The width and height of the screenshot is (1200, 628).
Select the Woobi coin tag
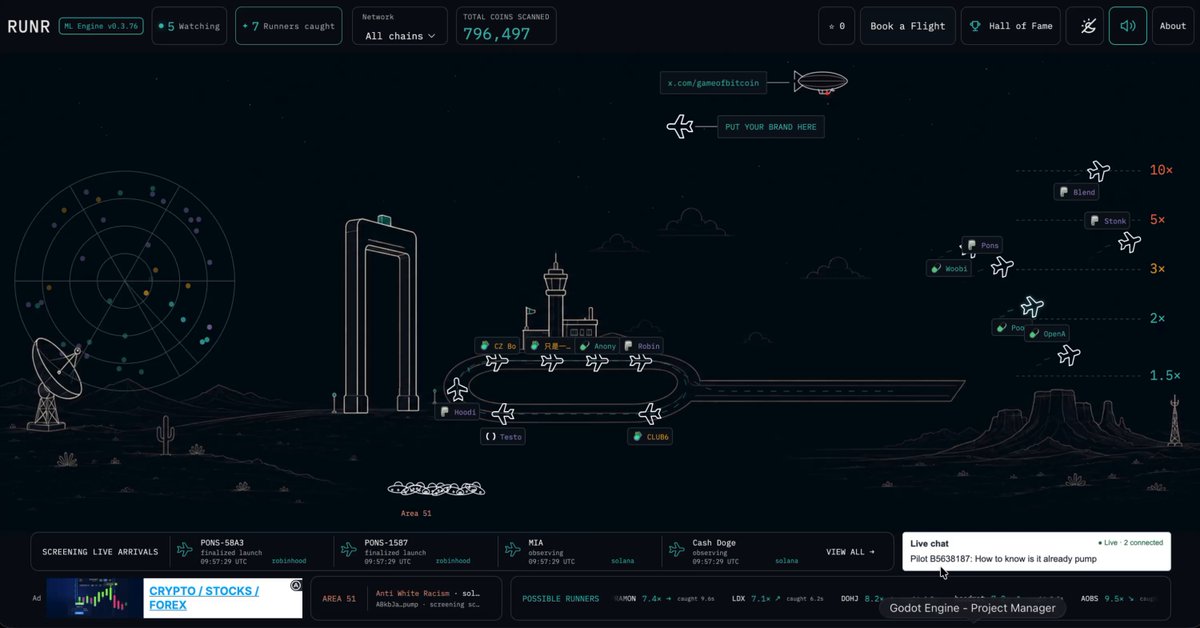click(x=949, y=268)
